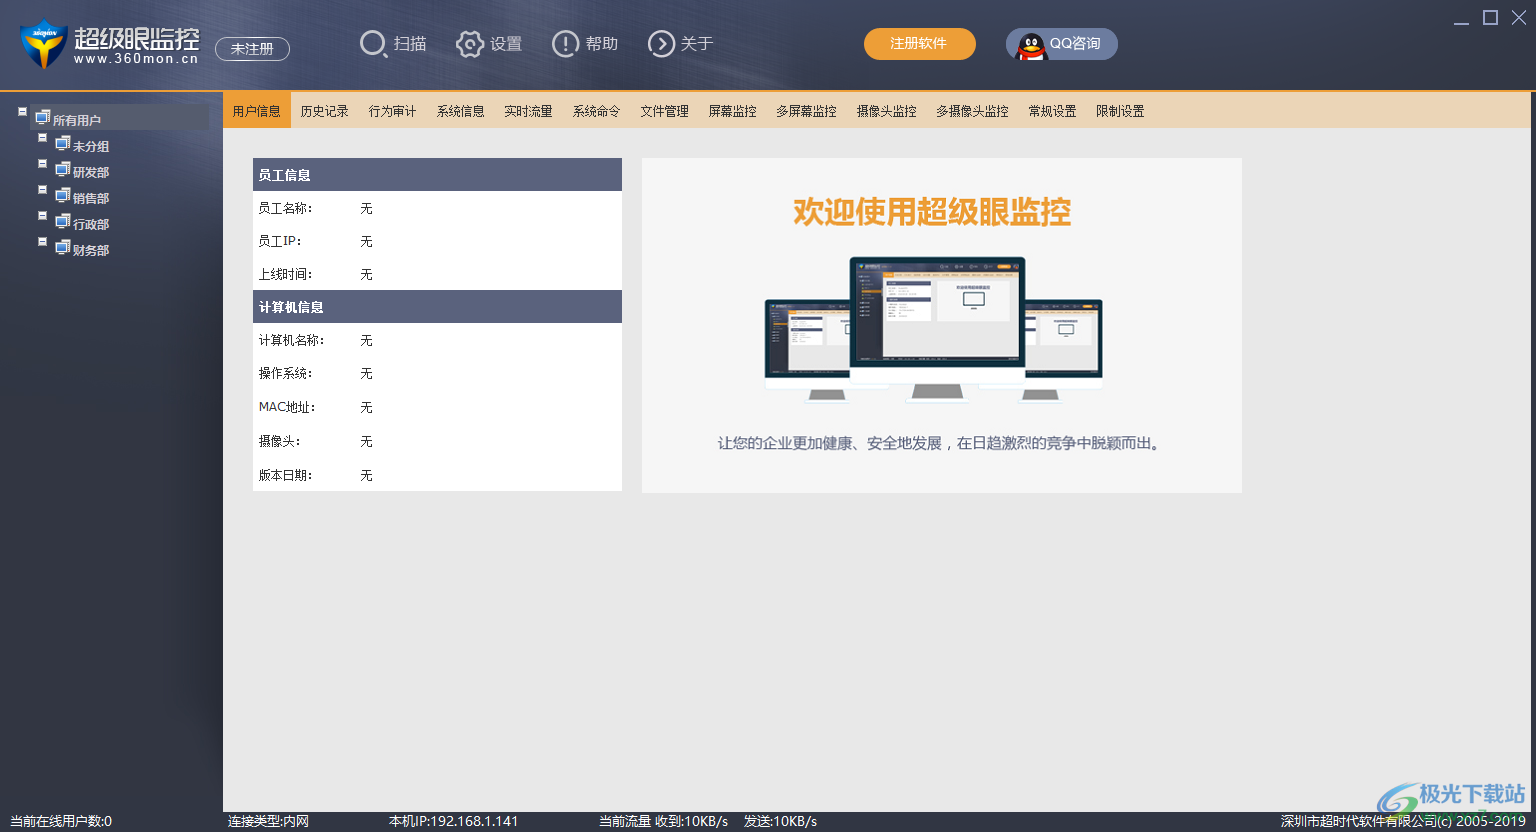The image size is (1536, 832).
Task: Open the 多屏幕监控 tab
Action: point(807,111)
